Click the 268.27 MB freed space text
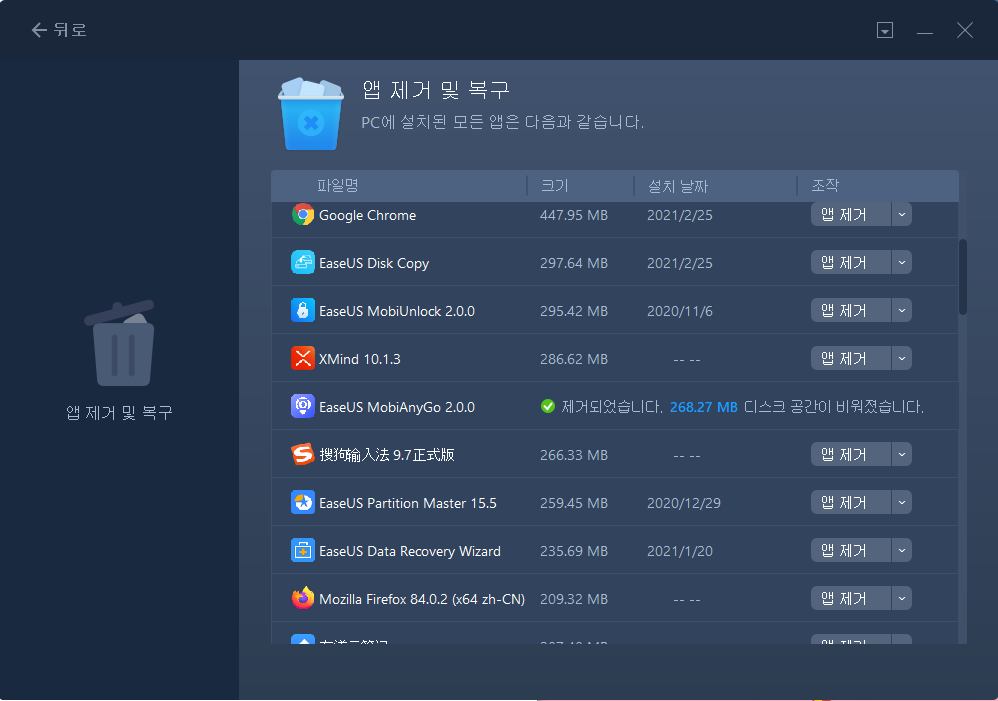 coord(703,407)
